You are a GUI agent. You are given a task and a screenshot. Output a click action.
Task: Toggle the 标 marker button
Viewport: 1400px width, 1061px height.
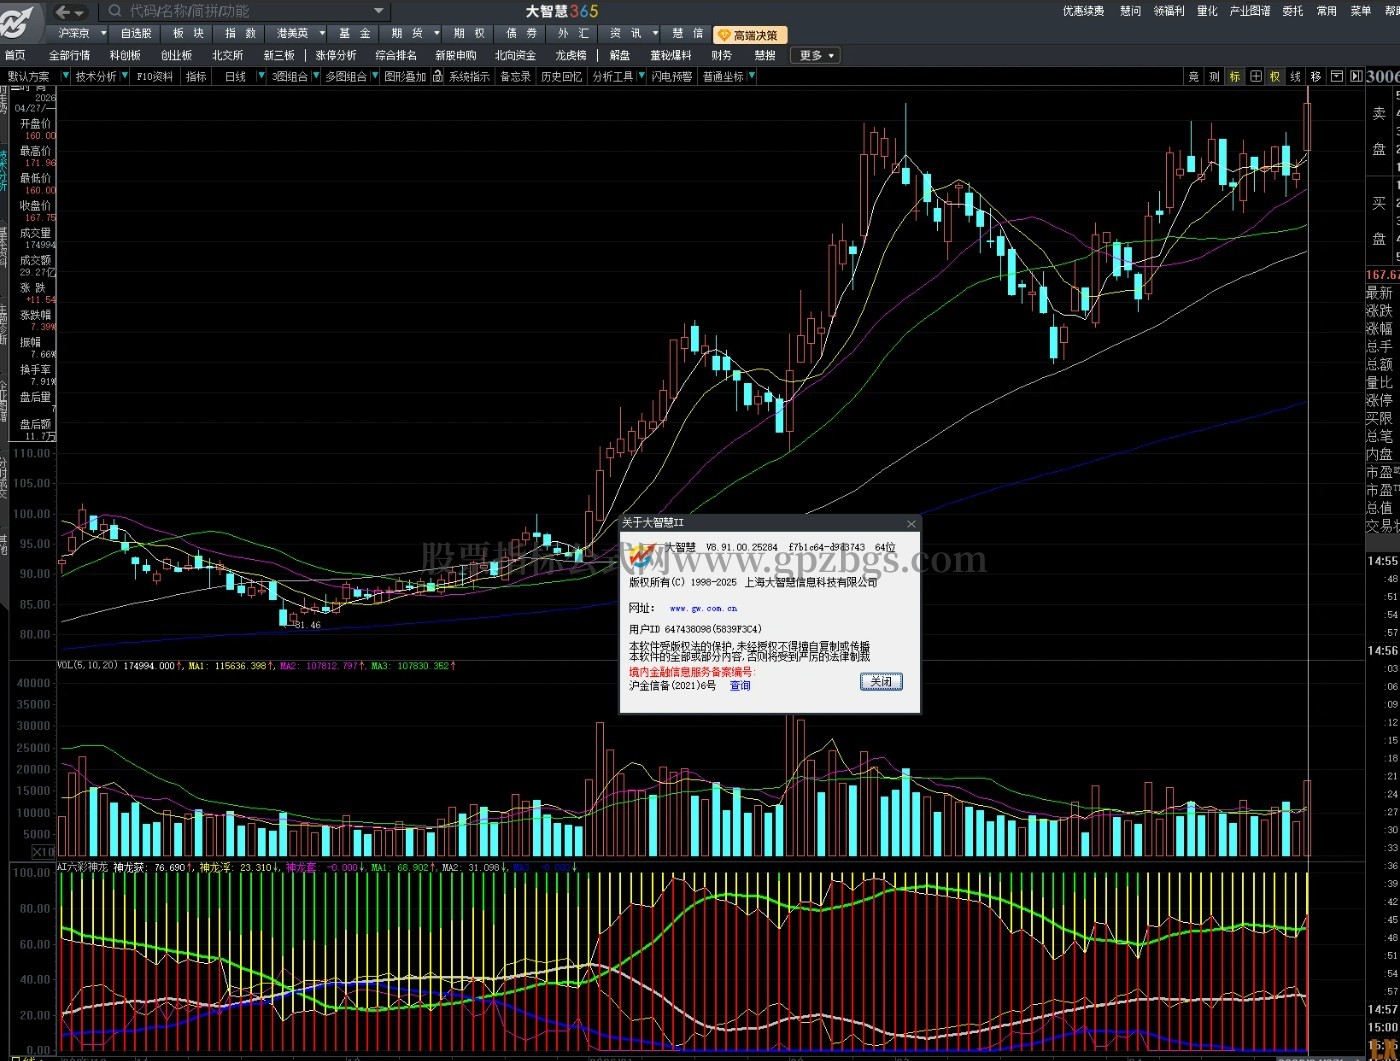pos(1235,76)
